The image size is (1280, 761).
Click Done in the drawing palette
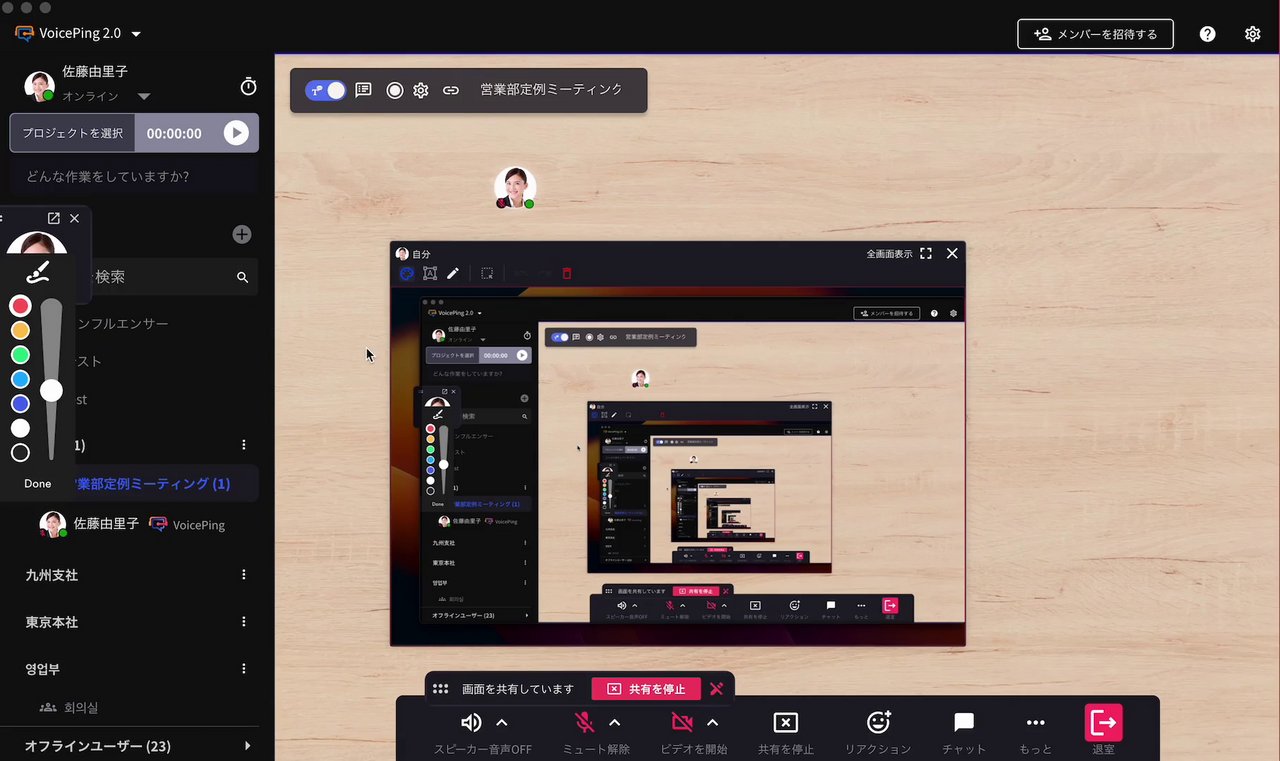point(38,484)
